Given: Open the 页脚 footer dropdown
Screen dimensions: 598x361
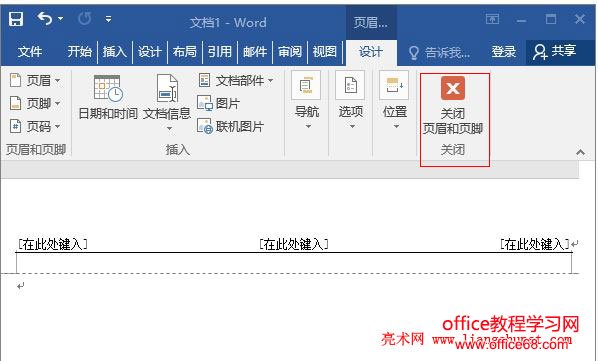Looking at the screenshot, I should tap(35, 103).
